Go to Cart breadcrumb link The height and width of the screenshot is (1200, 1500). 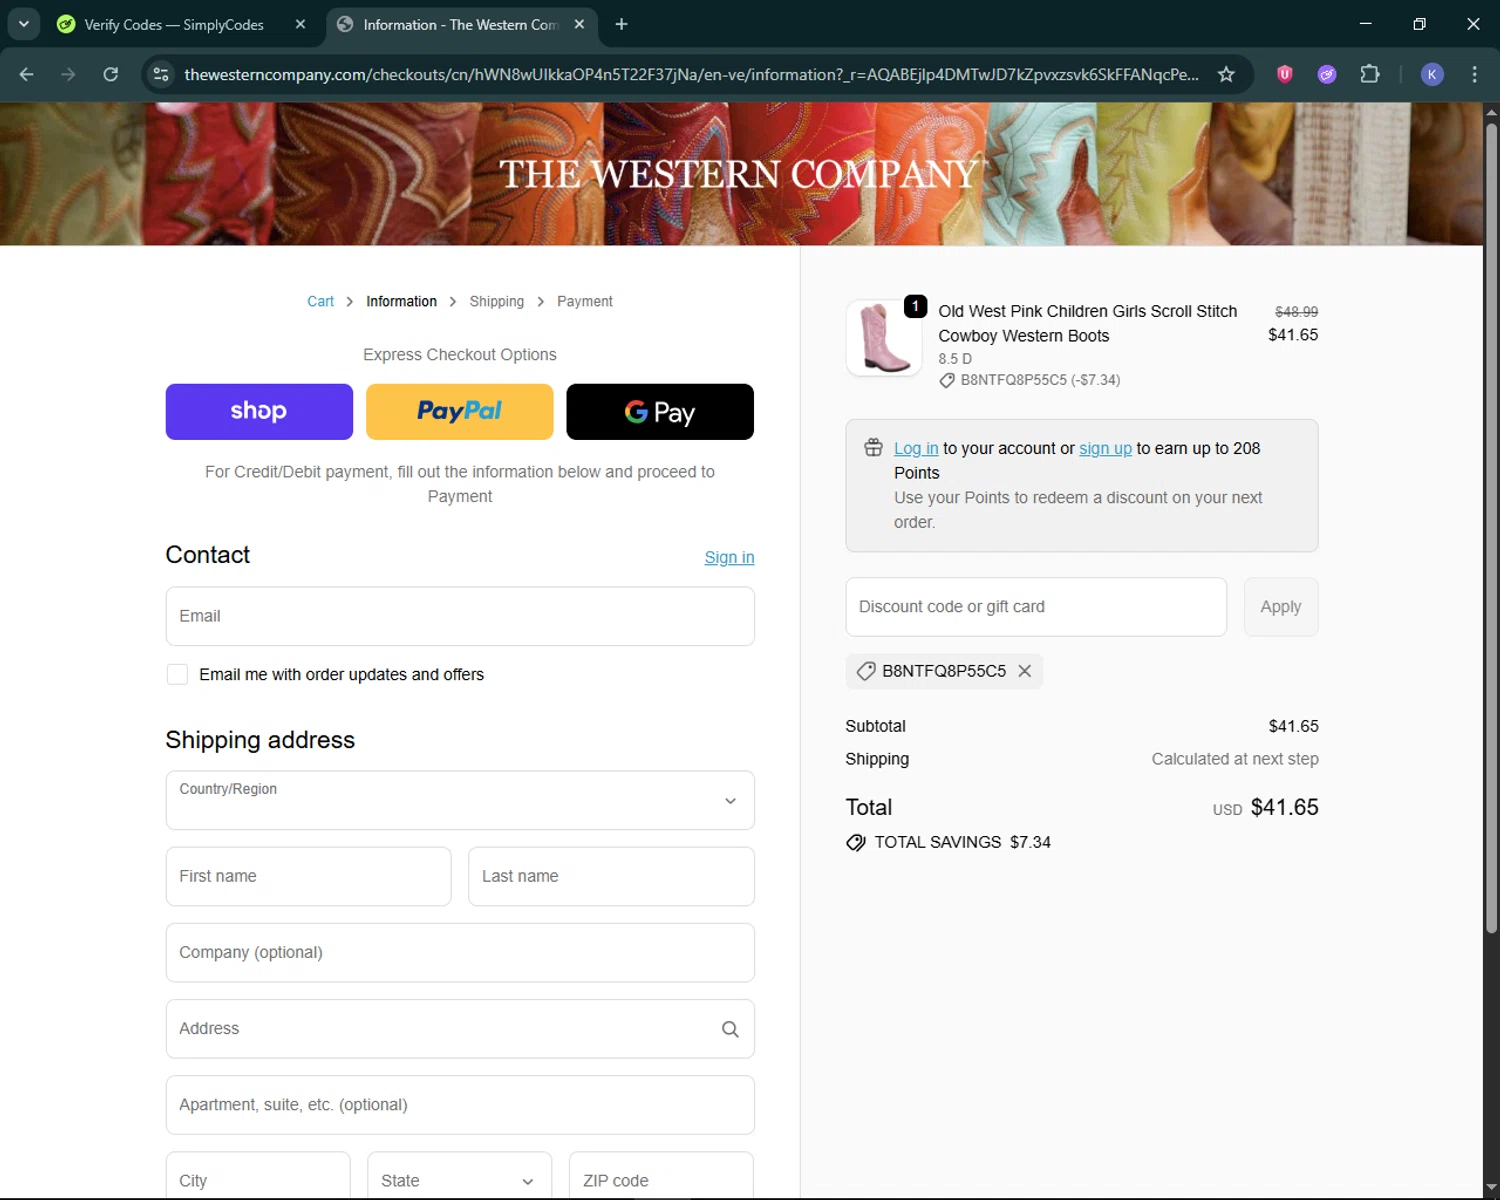pos(320,301)
